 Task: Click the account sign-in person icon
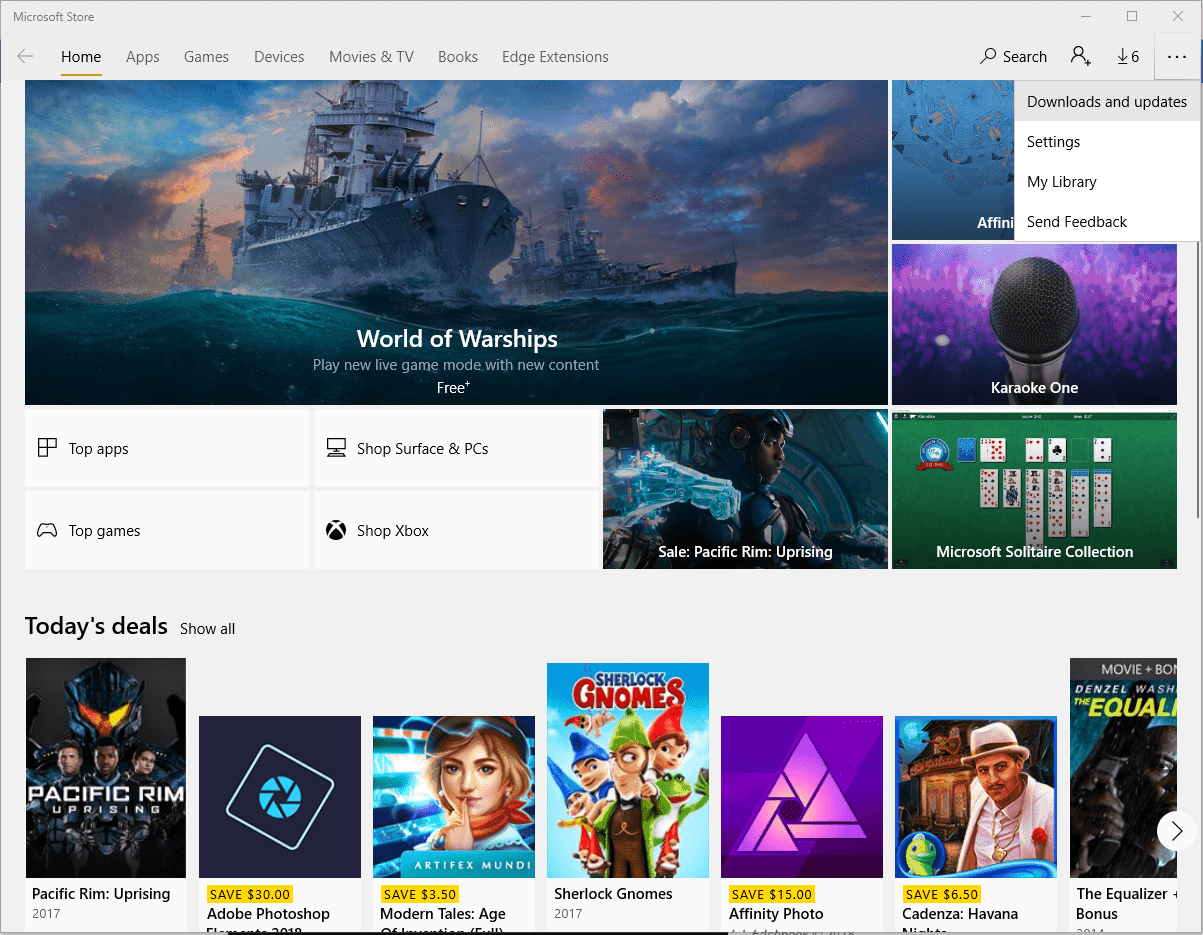[x=1080, y=57]
